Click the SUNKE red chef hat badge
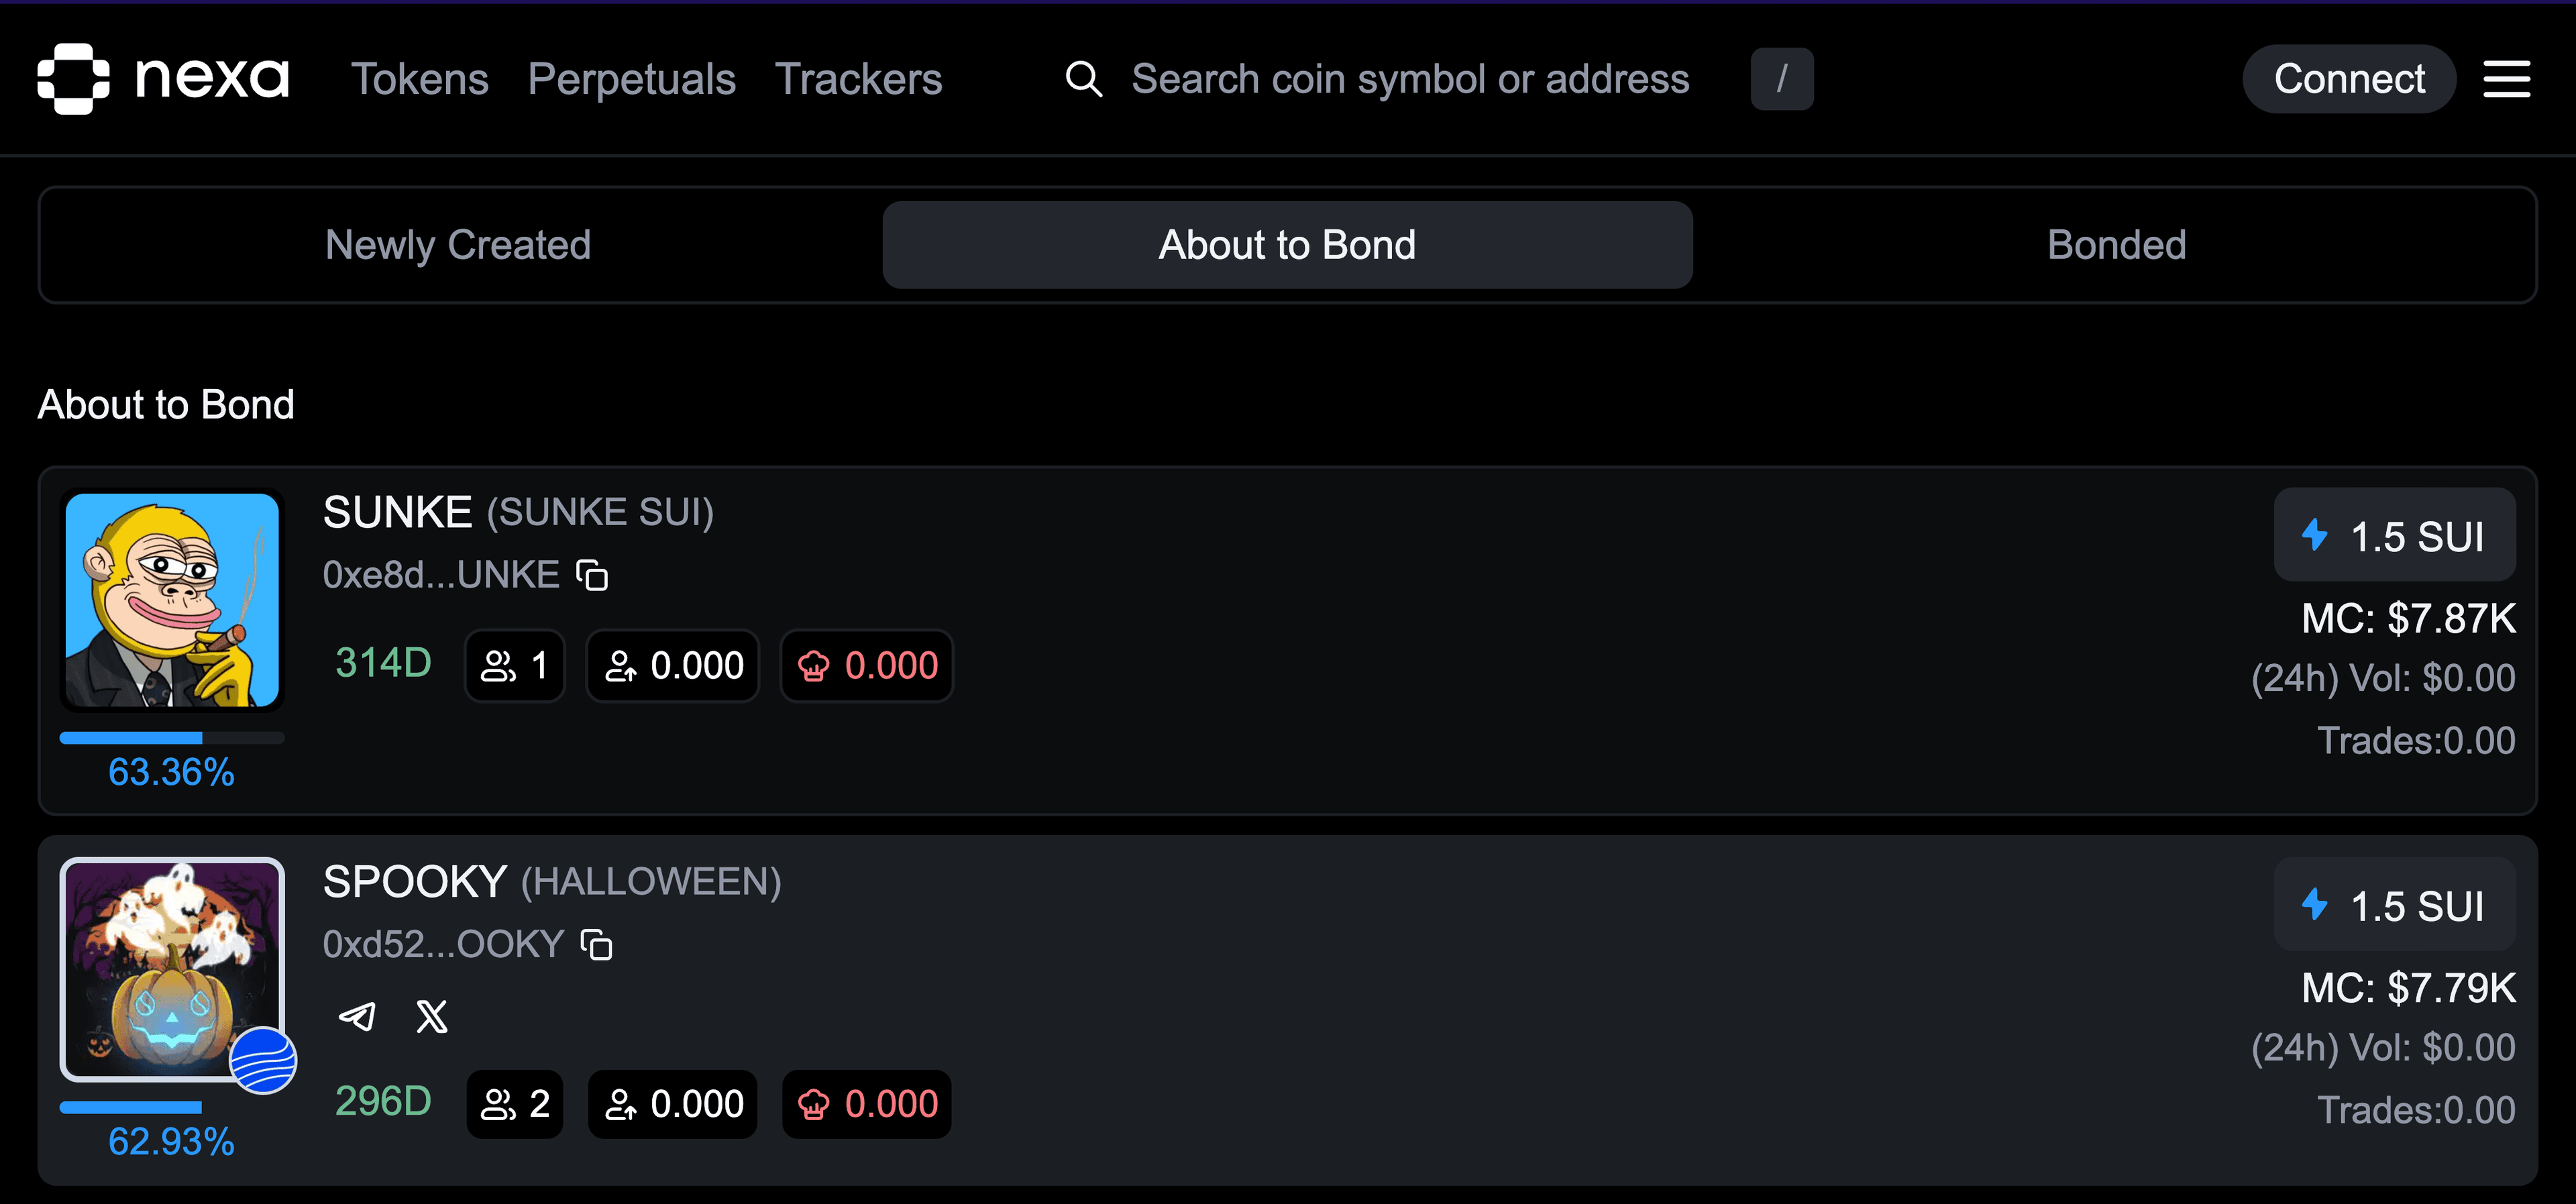The height and width of the screenshot is (1204, 2576). (x=867, y=666)
